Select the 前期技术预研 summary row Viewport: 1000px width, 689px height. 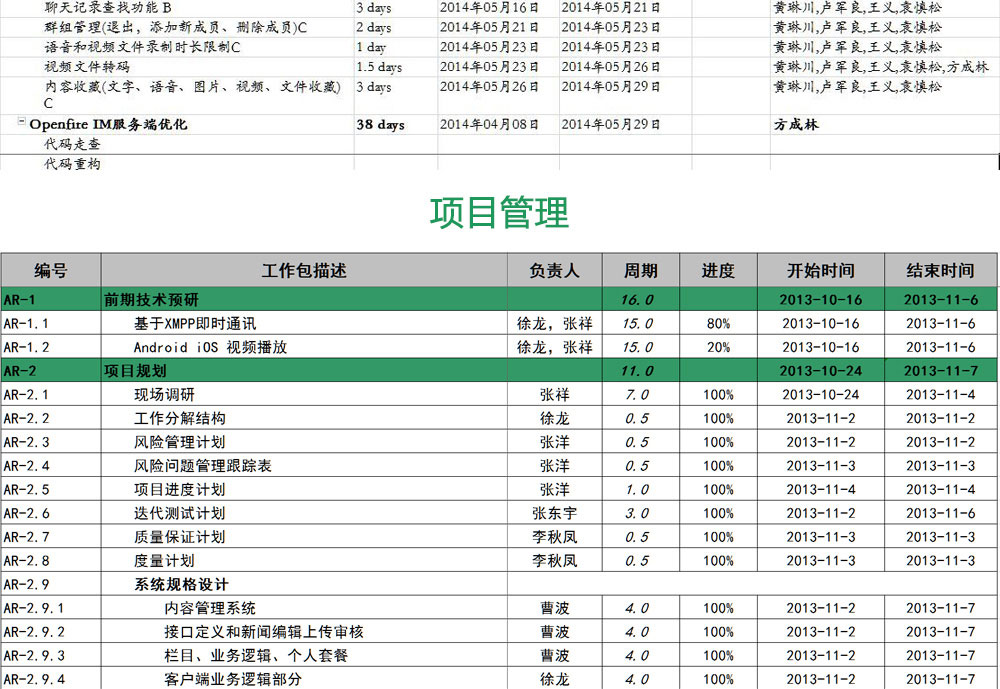152,299
